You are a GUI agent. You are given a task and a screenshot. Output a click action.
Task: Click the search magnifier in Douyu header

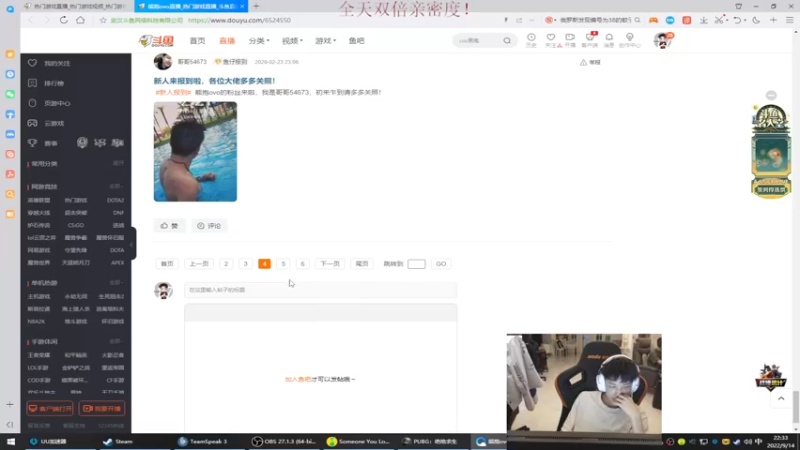(507, 41)
